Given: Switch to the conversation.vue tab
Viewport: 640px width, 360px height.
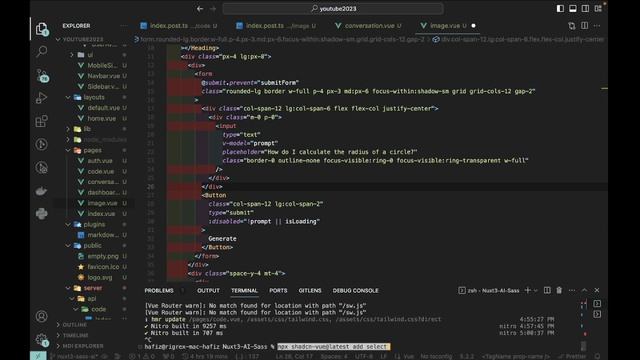Looking at the screenshot, I should pyautogui.click(x=369, y=26).
